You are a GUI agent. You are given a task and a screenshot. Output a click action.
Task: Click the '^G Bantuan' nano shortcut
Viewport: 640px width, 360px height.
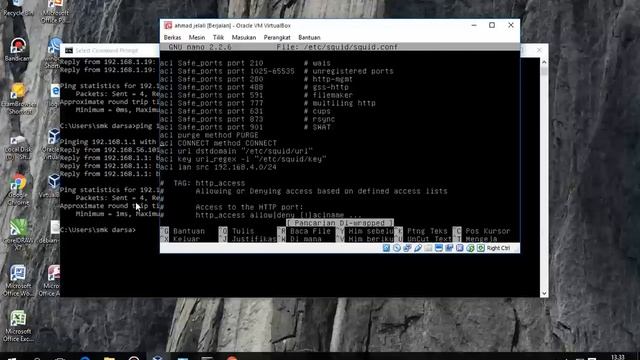(182, 231)
